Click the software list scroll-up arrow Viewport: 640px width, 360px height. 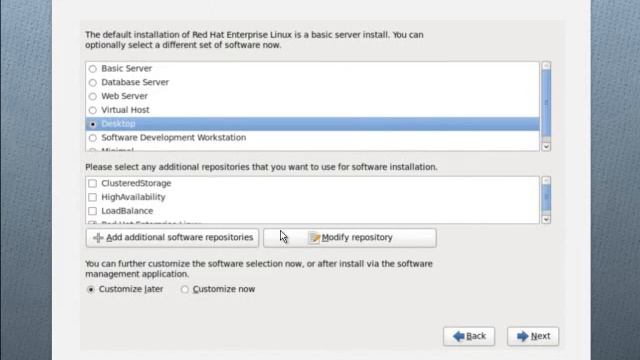pyautogui.click(x=546, y=66)
